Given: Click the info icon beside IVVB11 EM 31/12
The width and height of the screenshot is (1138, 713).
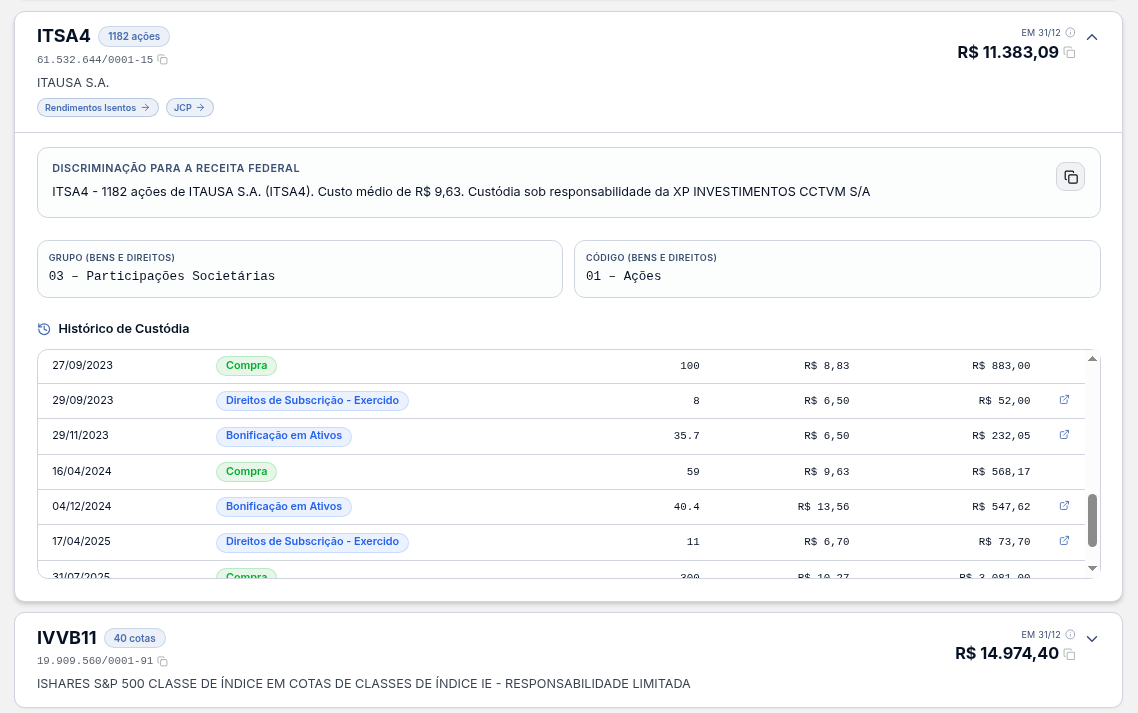Looking at the screenshot, I should [x=1070, y=635].
